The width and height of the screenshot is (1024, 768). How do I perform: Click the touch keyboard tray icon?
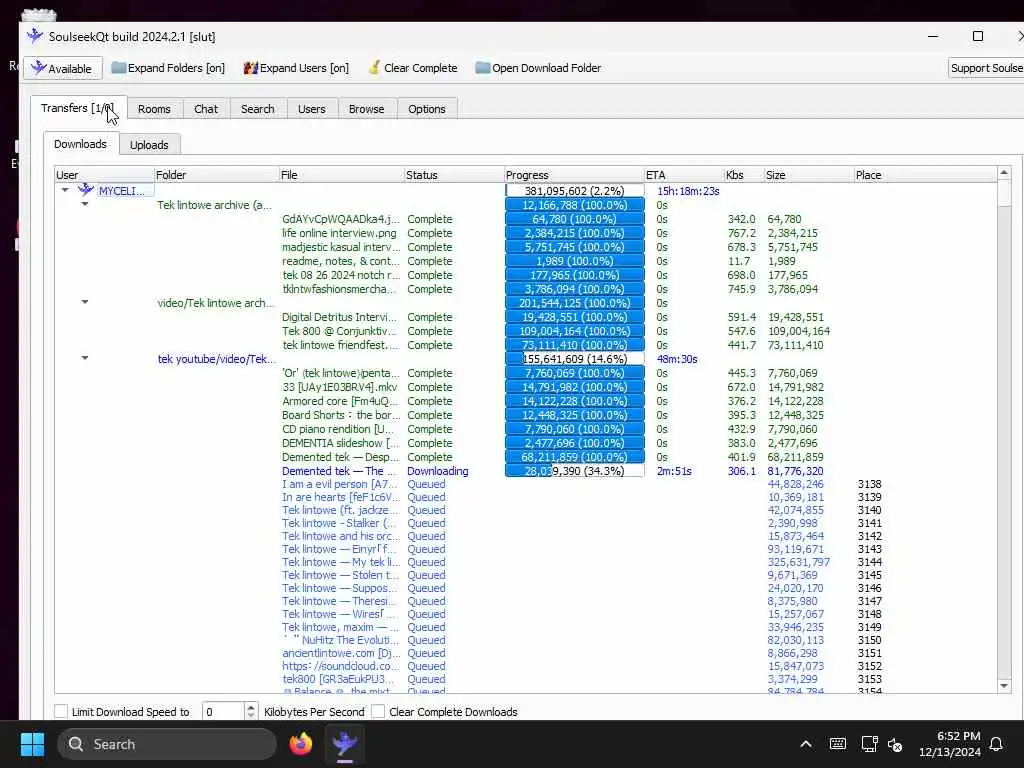(837, 744)
